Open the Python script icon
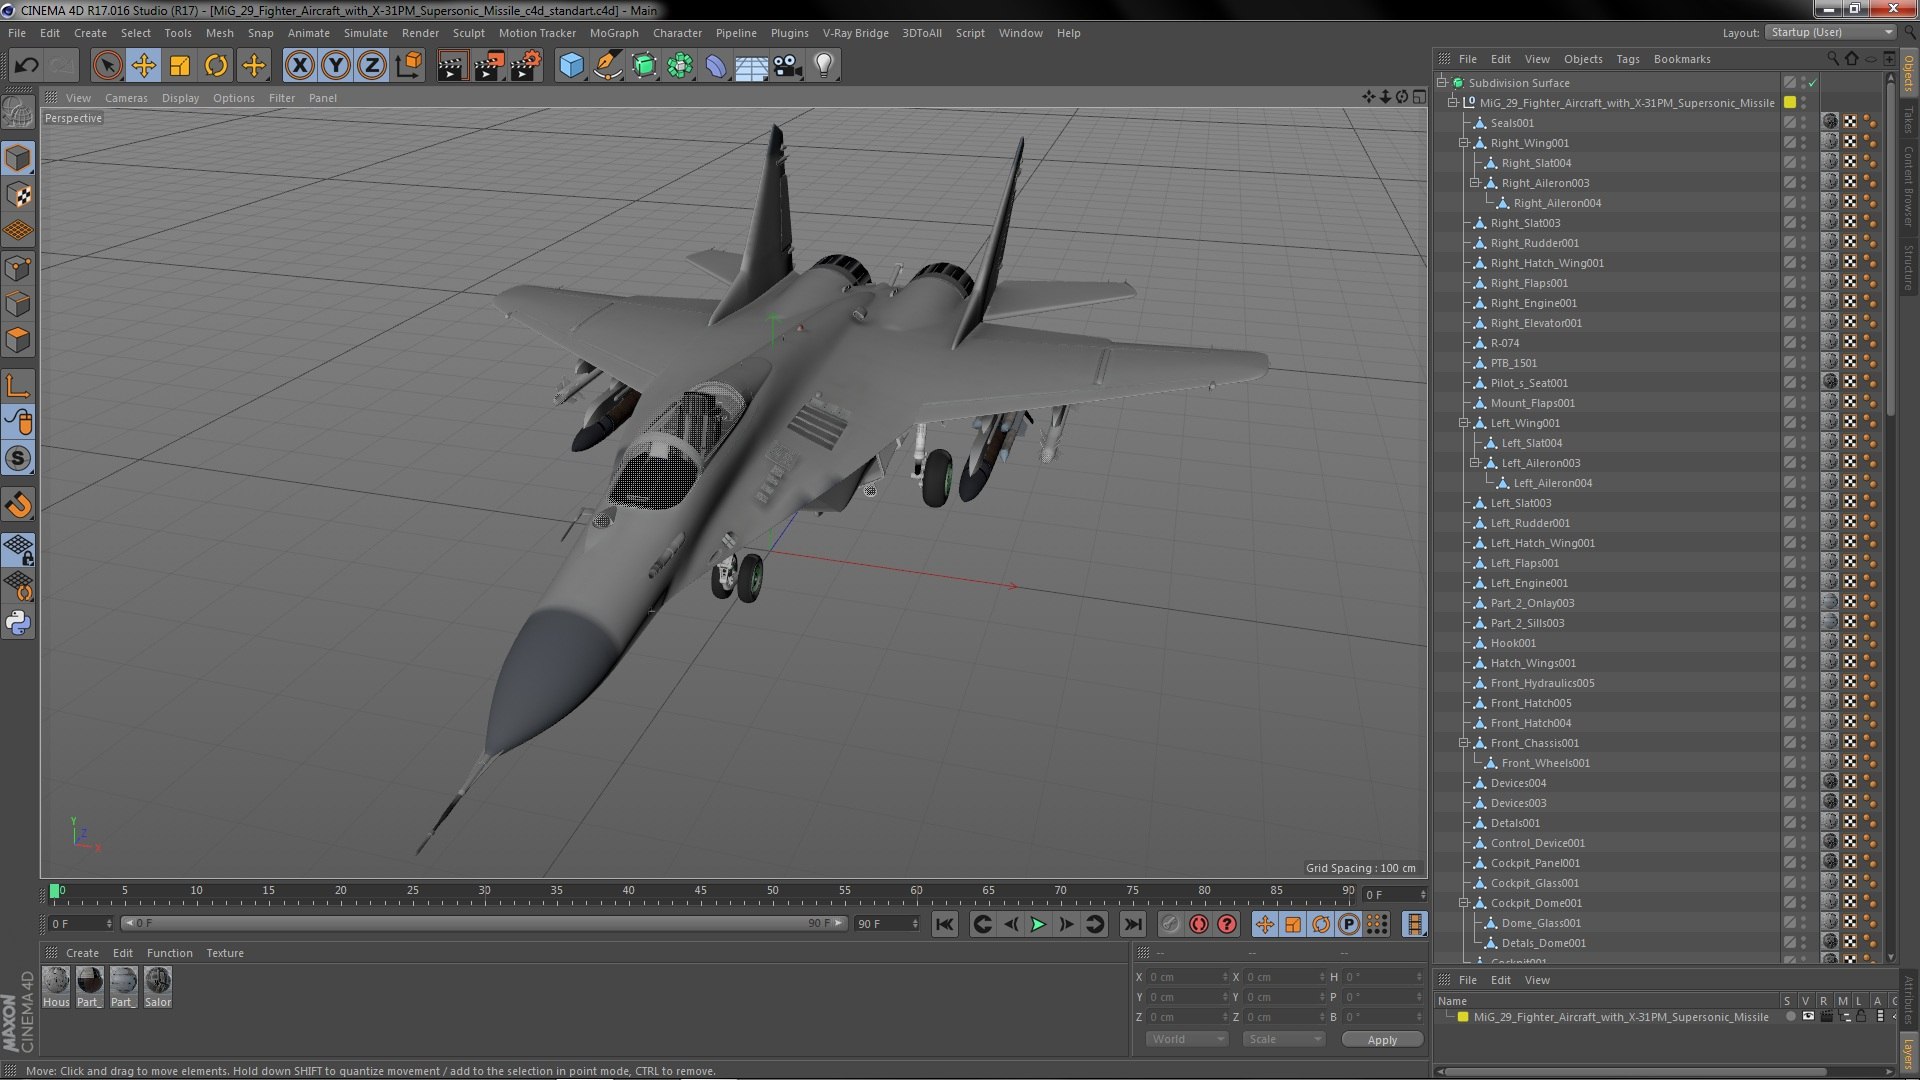This screenshot has height=1080, width=1920. coord(18,623)
